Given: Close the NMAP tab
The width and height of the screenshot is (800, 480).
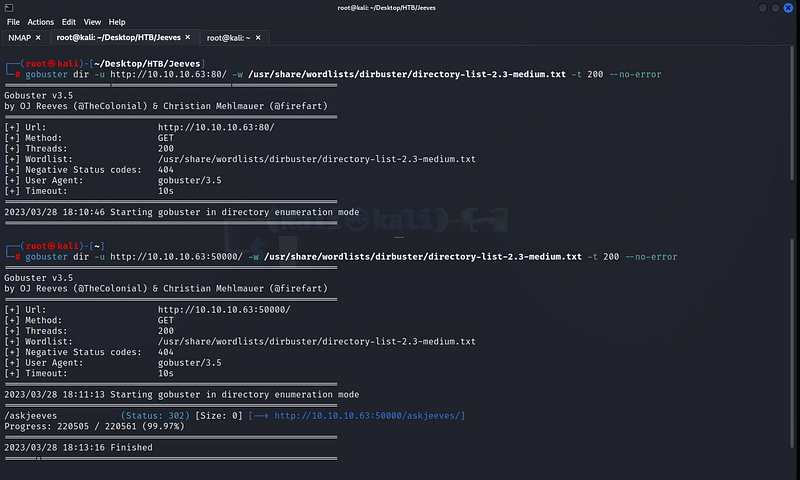Looking at the screenshot, I should pos(38,38).
